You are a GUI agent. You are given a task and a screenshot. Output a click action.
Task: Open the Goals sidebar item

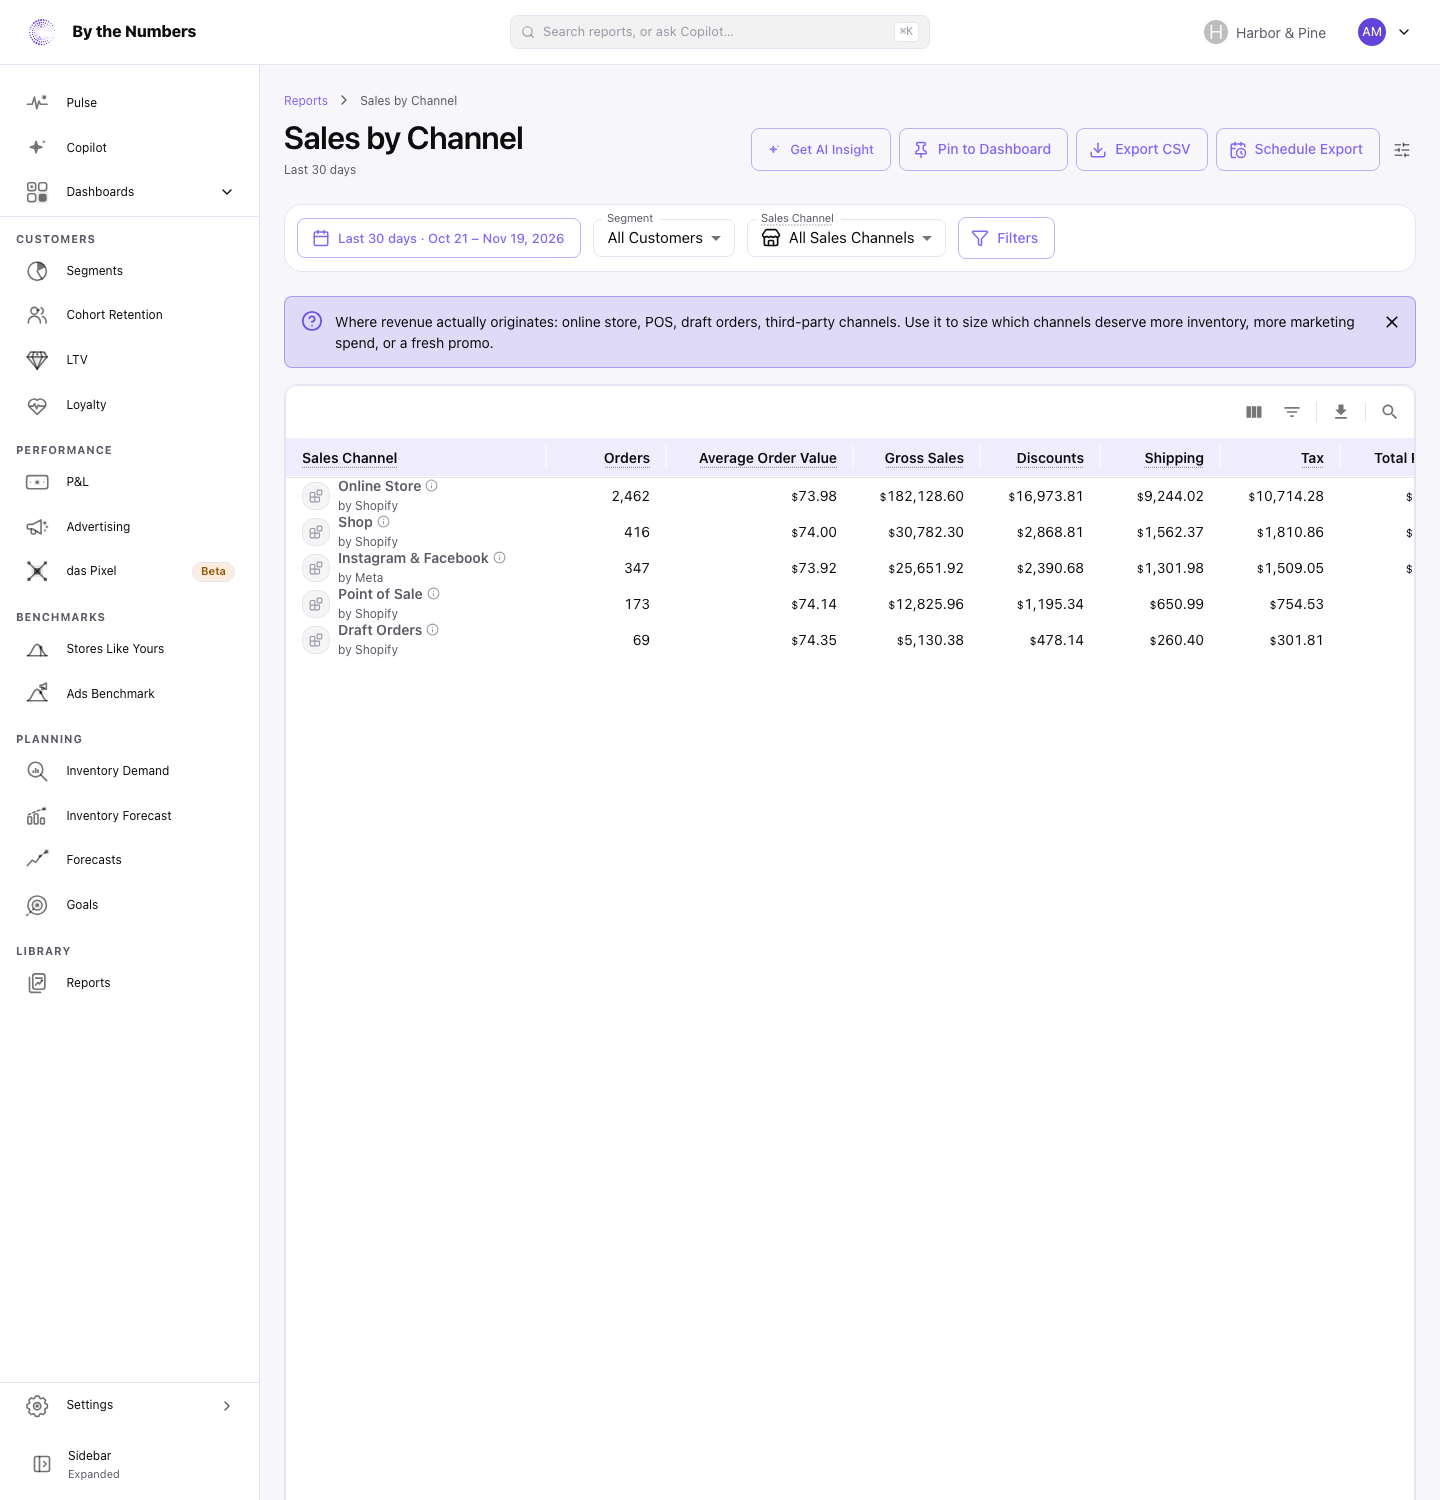[x=130, y=905]
